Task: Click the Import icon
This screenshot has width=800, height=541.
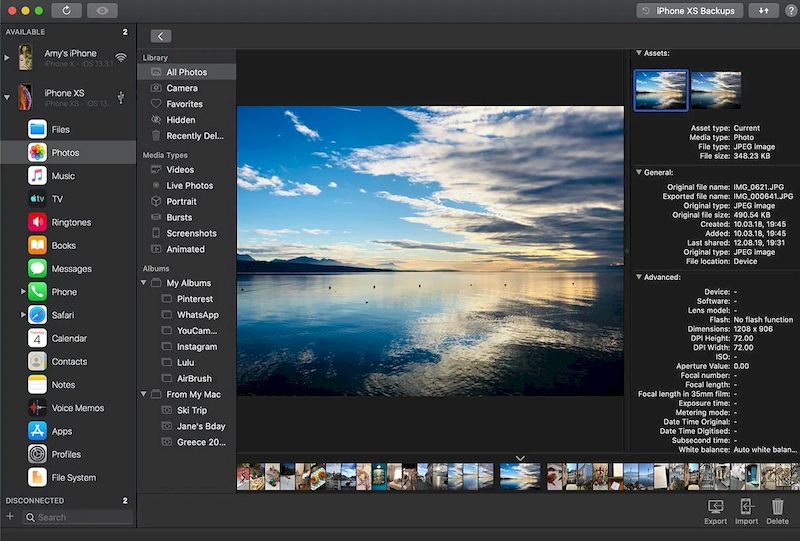Action: (746, 508)
